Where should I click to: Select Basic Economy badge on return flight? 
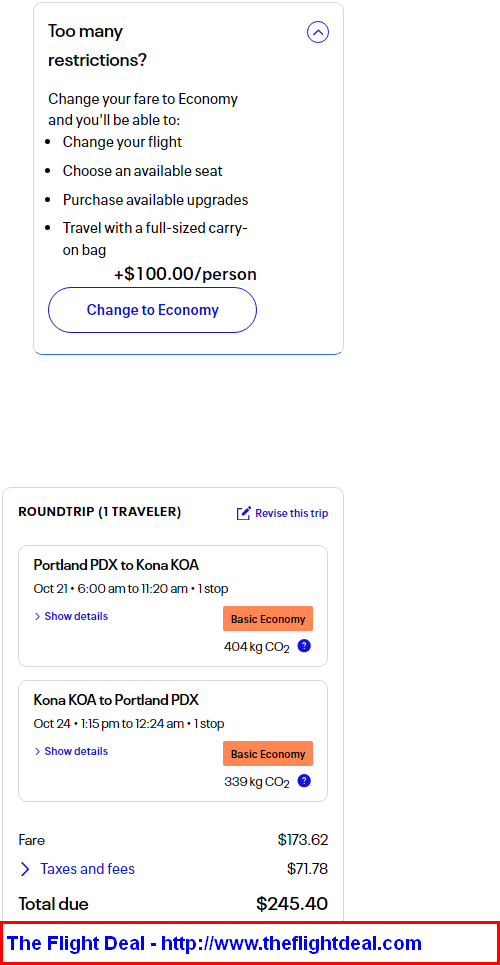tap(268, 753)
